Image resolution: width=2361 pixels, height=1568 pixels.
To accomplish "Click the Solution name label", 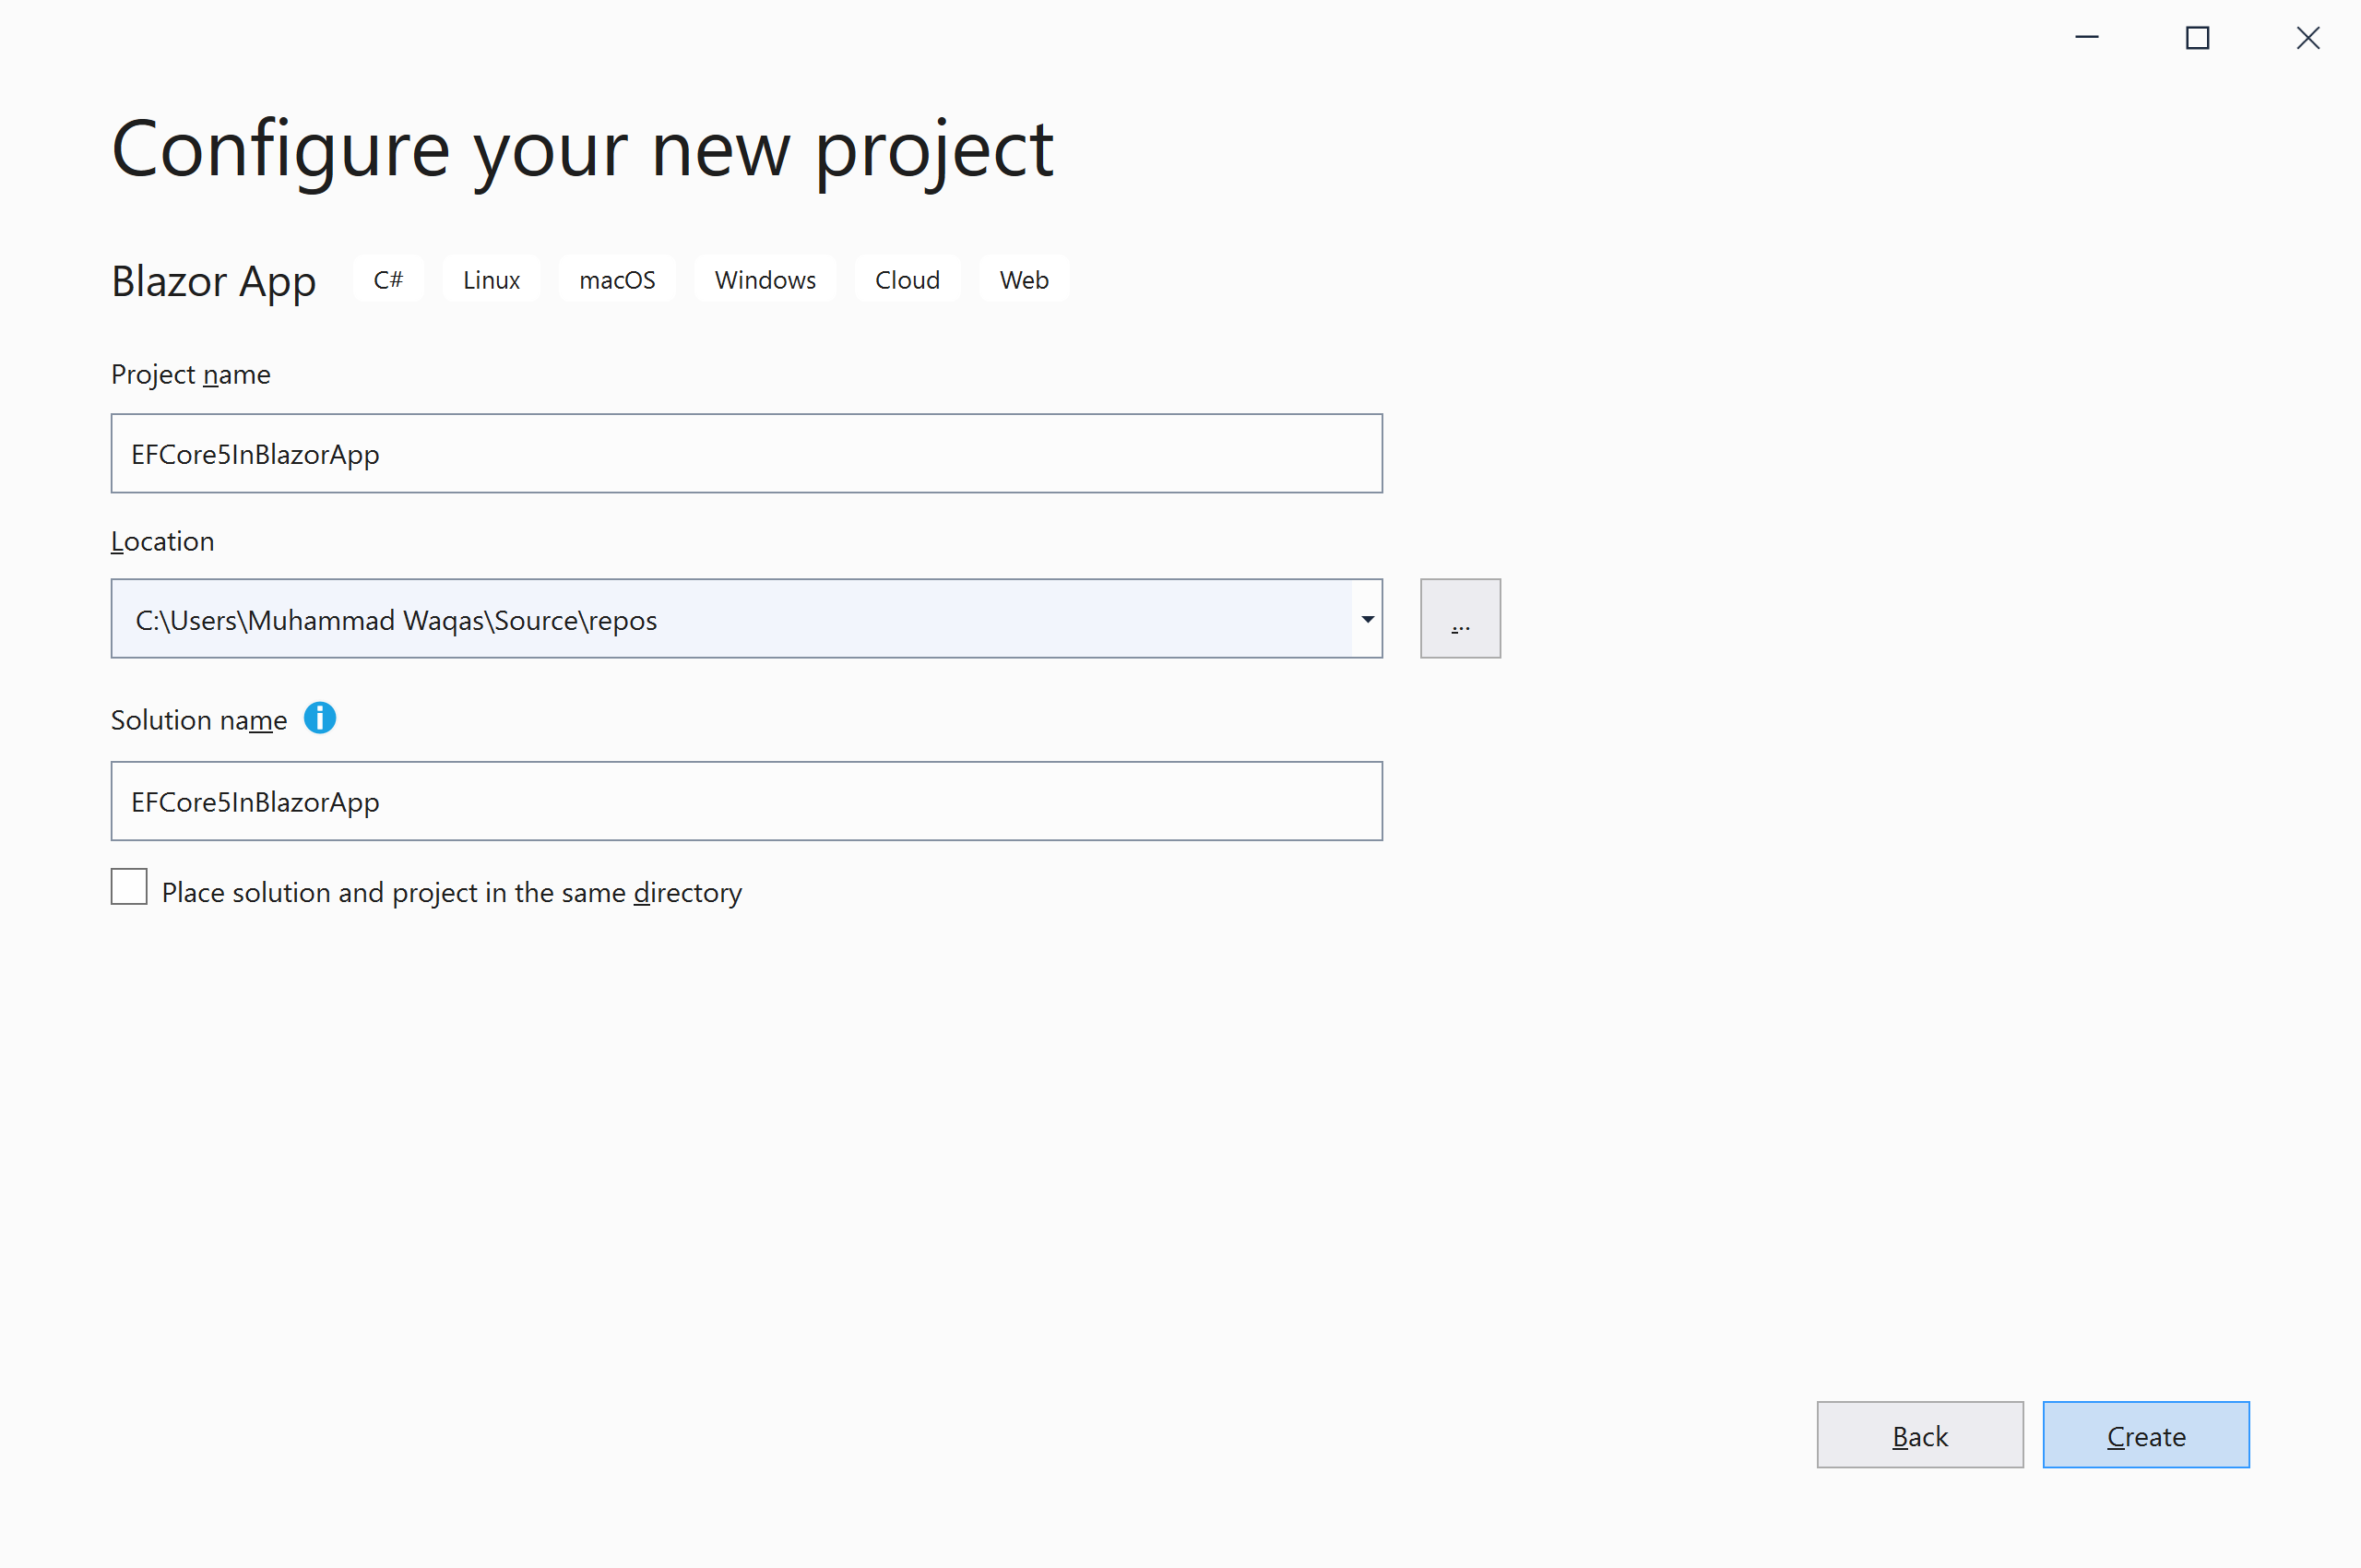I will click(199, 720).
